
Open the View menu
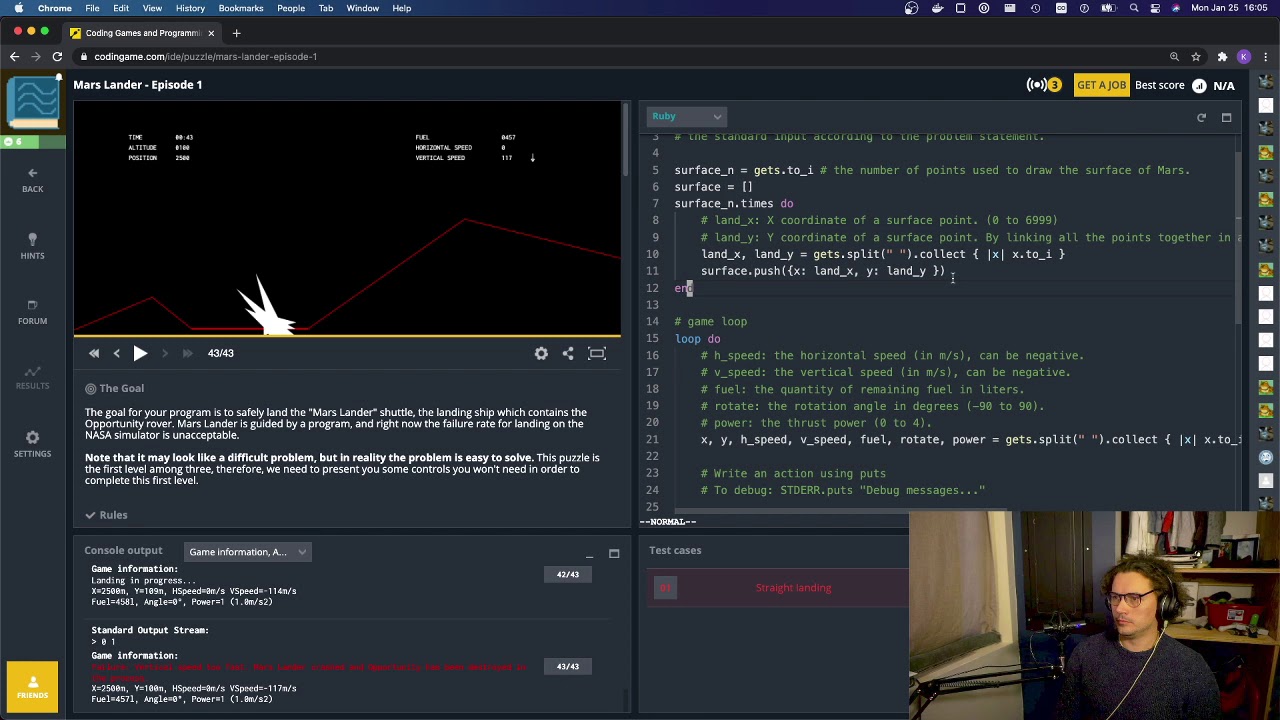pyautogui.click(x=152, y=8)
